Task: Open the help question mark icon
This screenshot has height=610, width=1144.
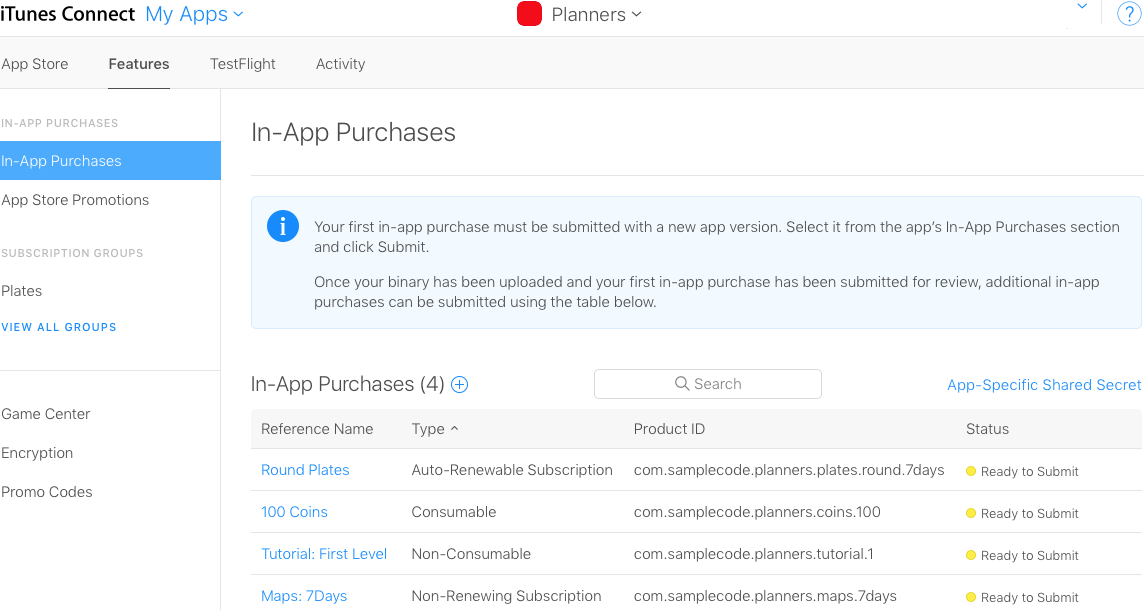Action: tap(1129, 14)
